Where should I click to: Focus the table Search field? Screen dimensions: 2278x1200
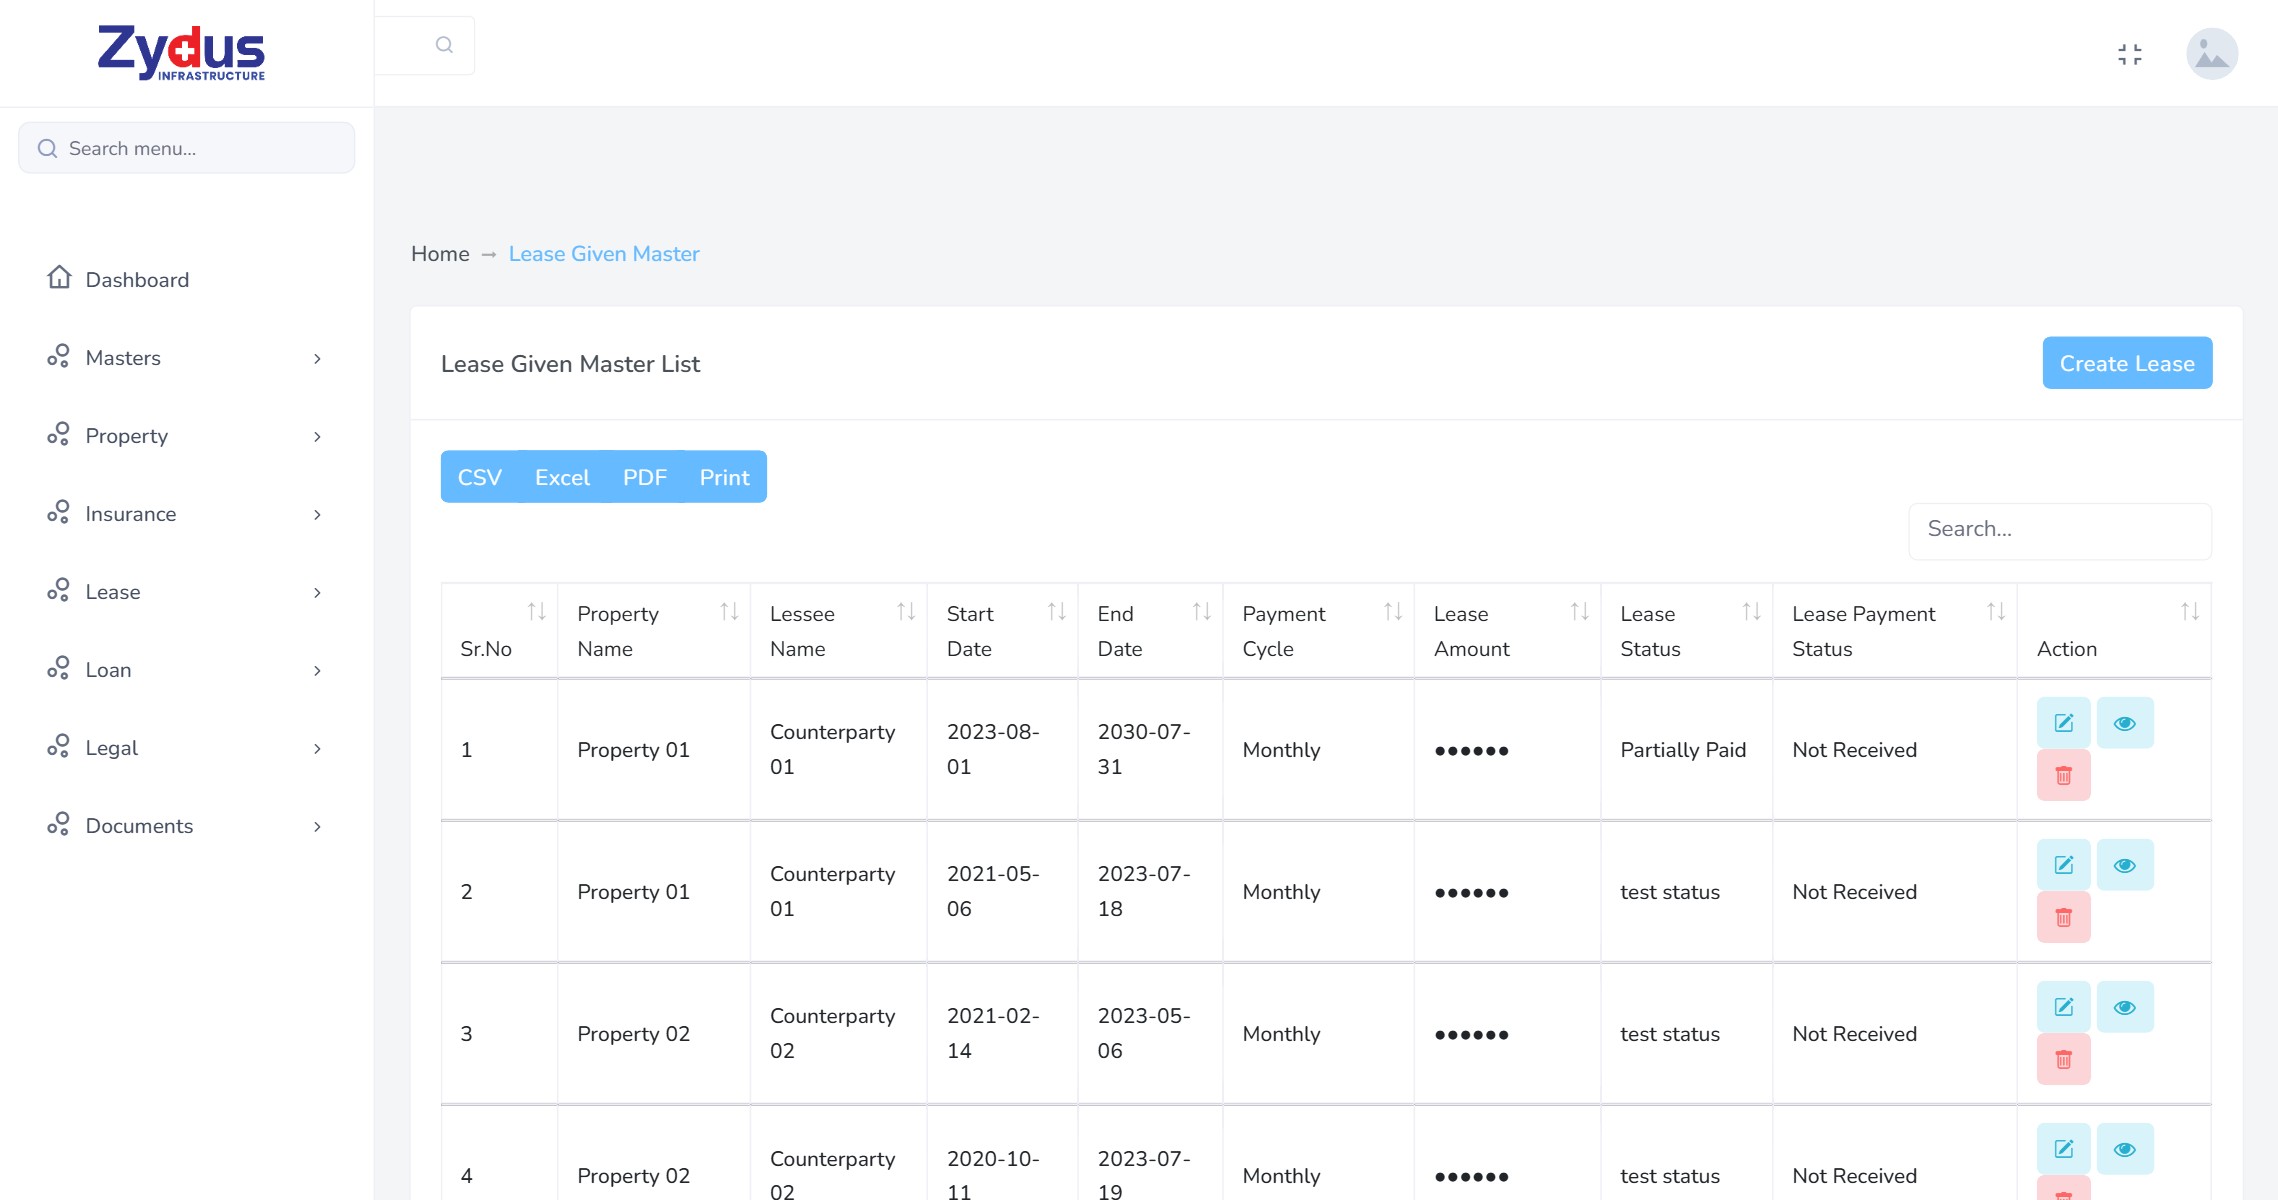click(2060, 530)
